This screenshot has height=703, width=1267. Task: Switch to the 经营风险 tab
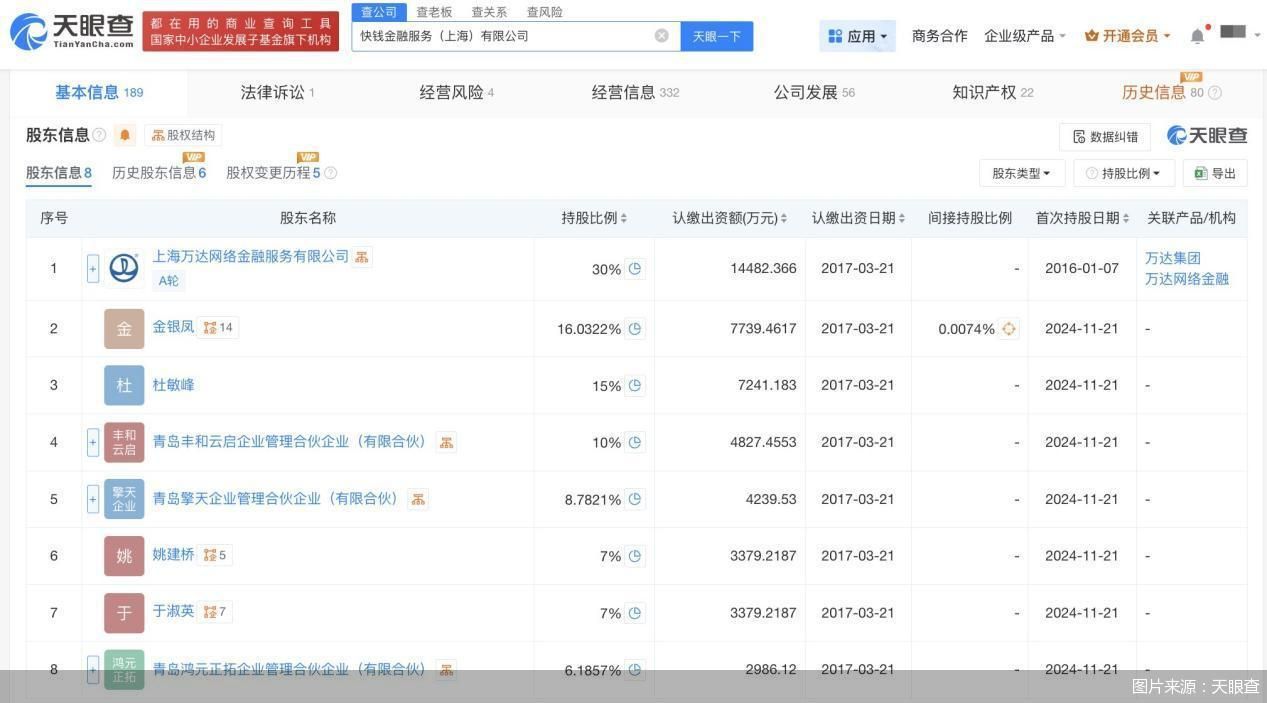[x=457, y=93]
